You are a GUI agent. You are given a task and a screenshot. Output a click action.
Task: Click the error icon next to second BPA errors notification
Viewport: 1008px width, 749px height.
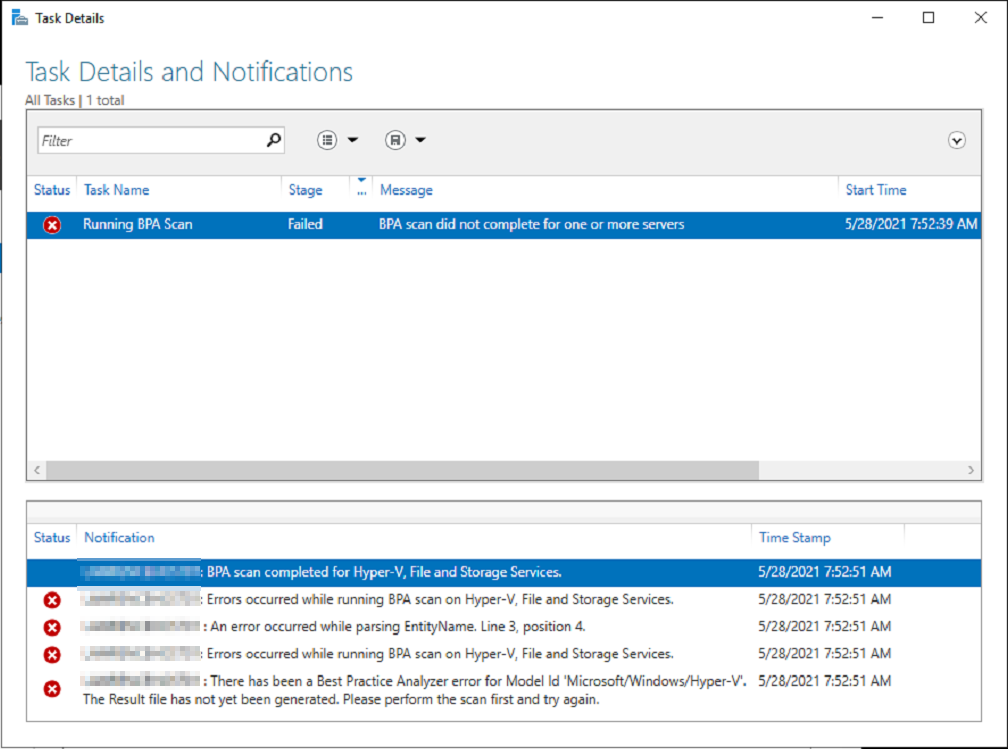pyautogui.click(x=51, y=654)
